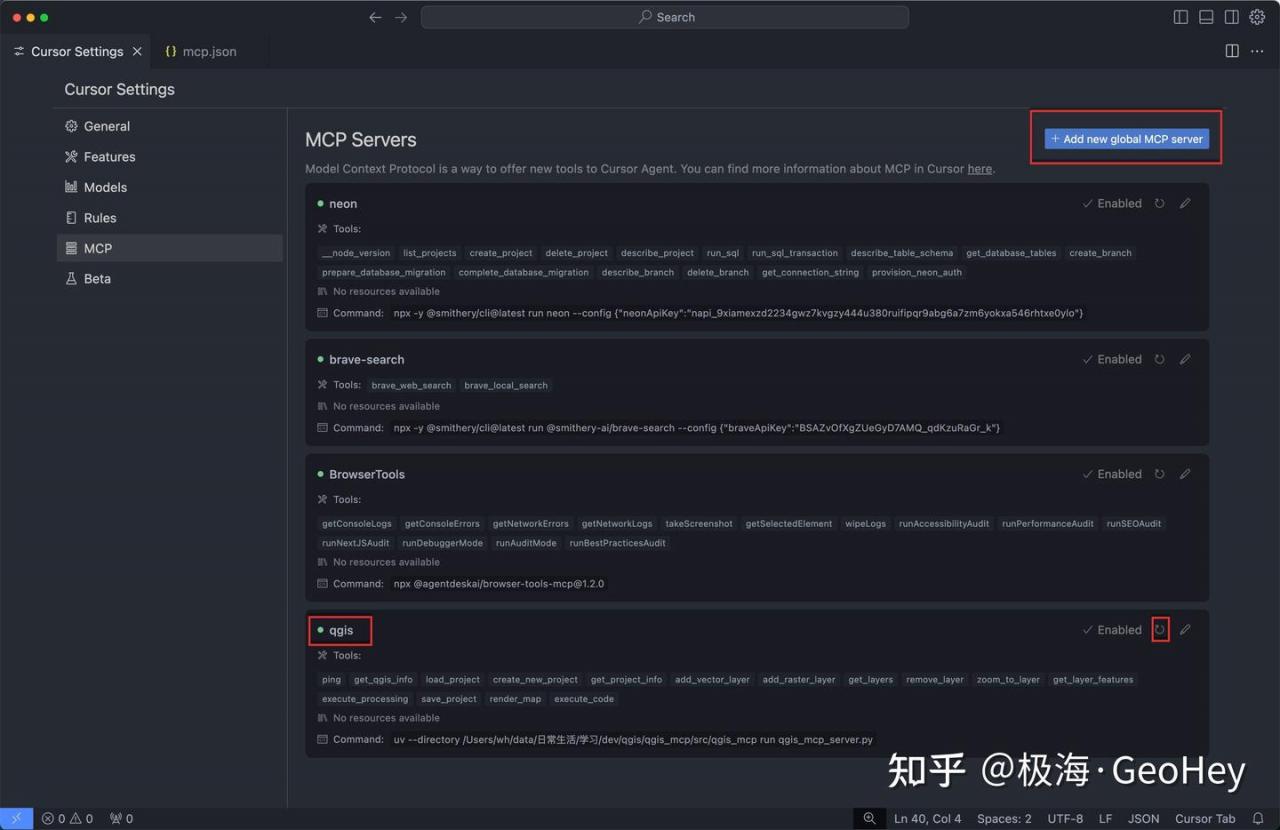Open Features settings section
1280x830 pixels.
click(169, 157)
